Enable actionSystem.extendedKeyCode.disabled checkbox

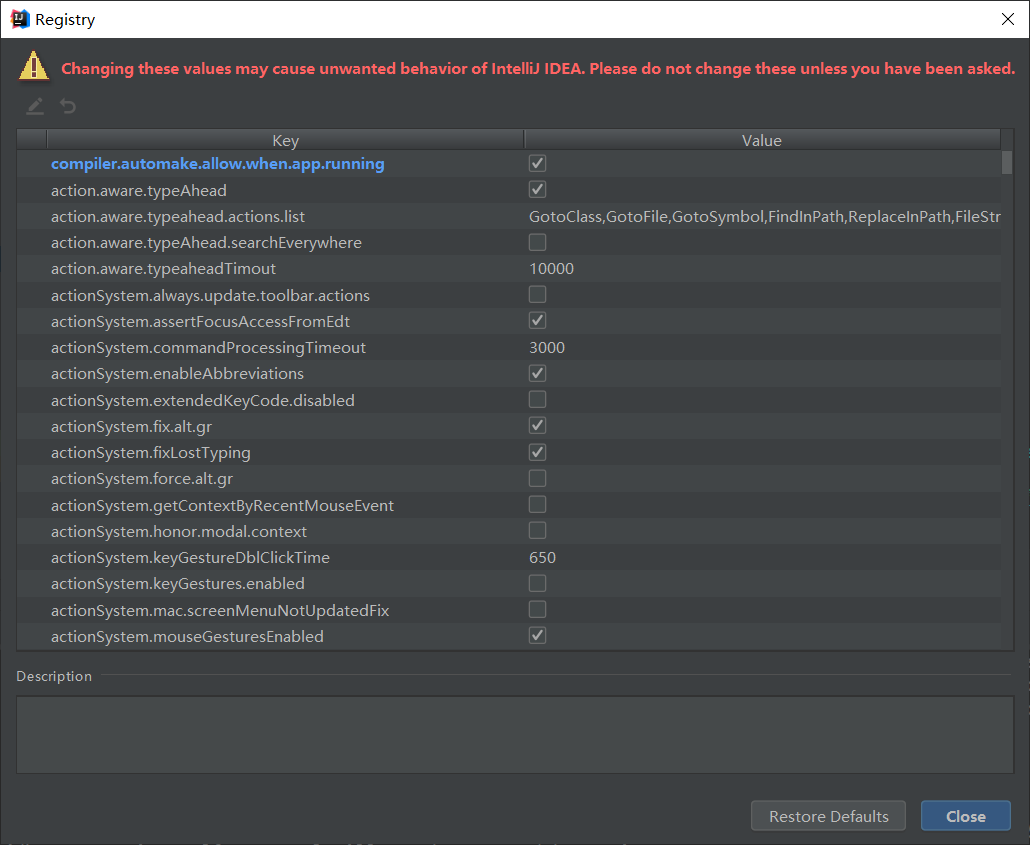tap(537, 400)
